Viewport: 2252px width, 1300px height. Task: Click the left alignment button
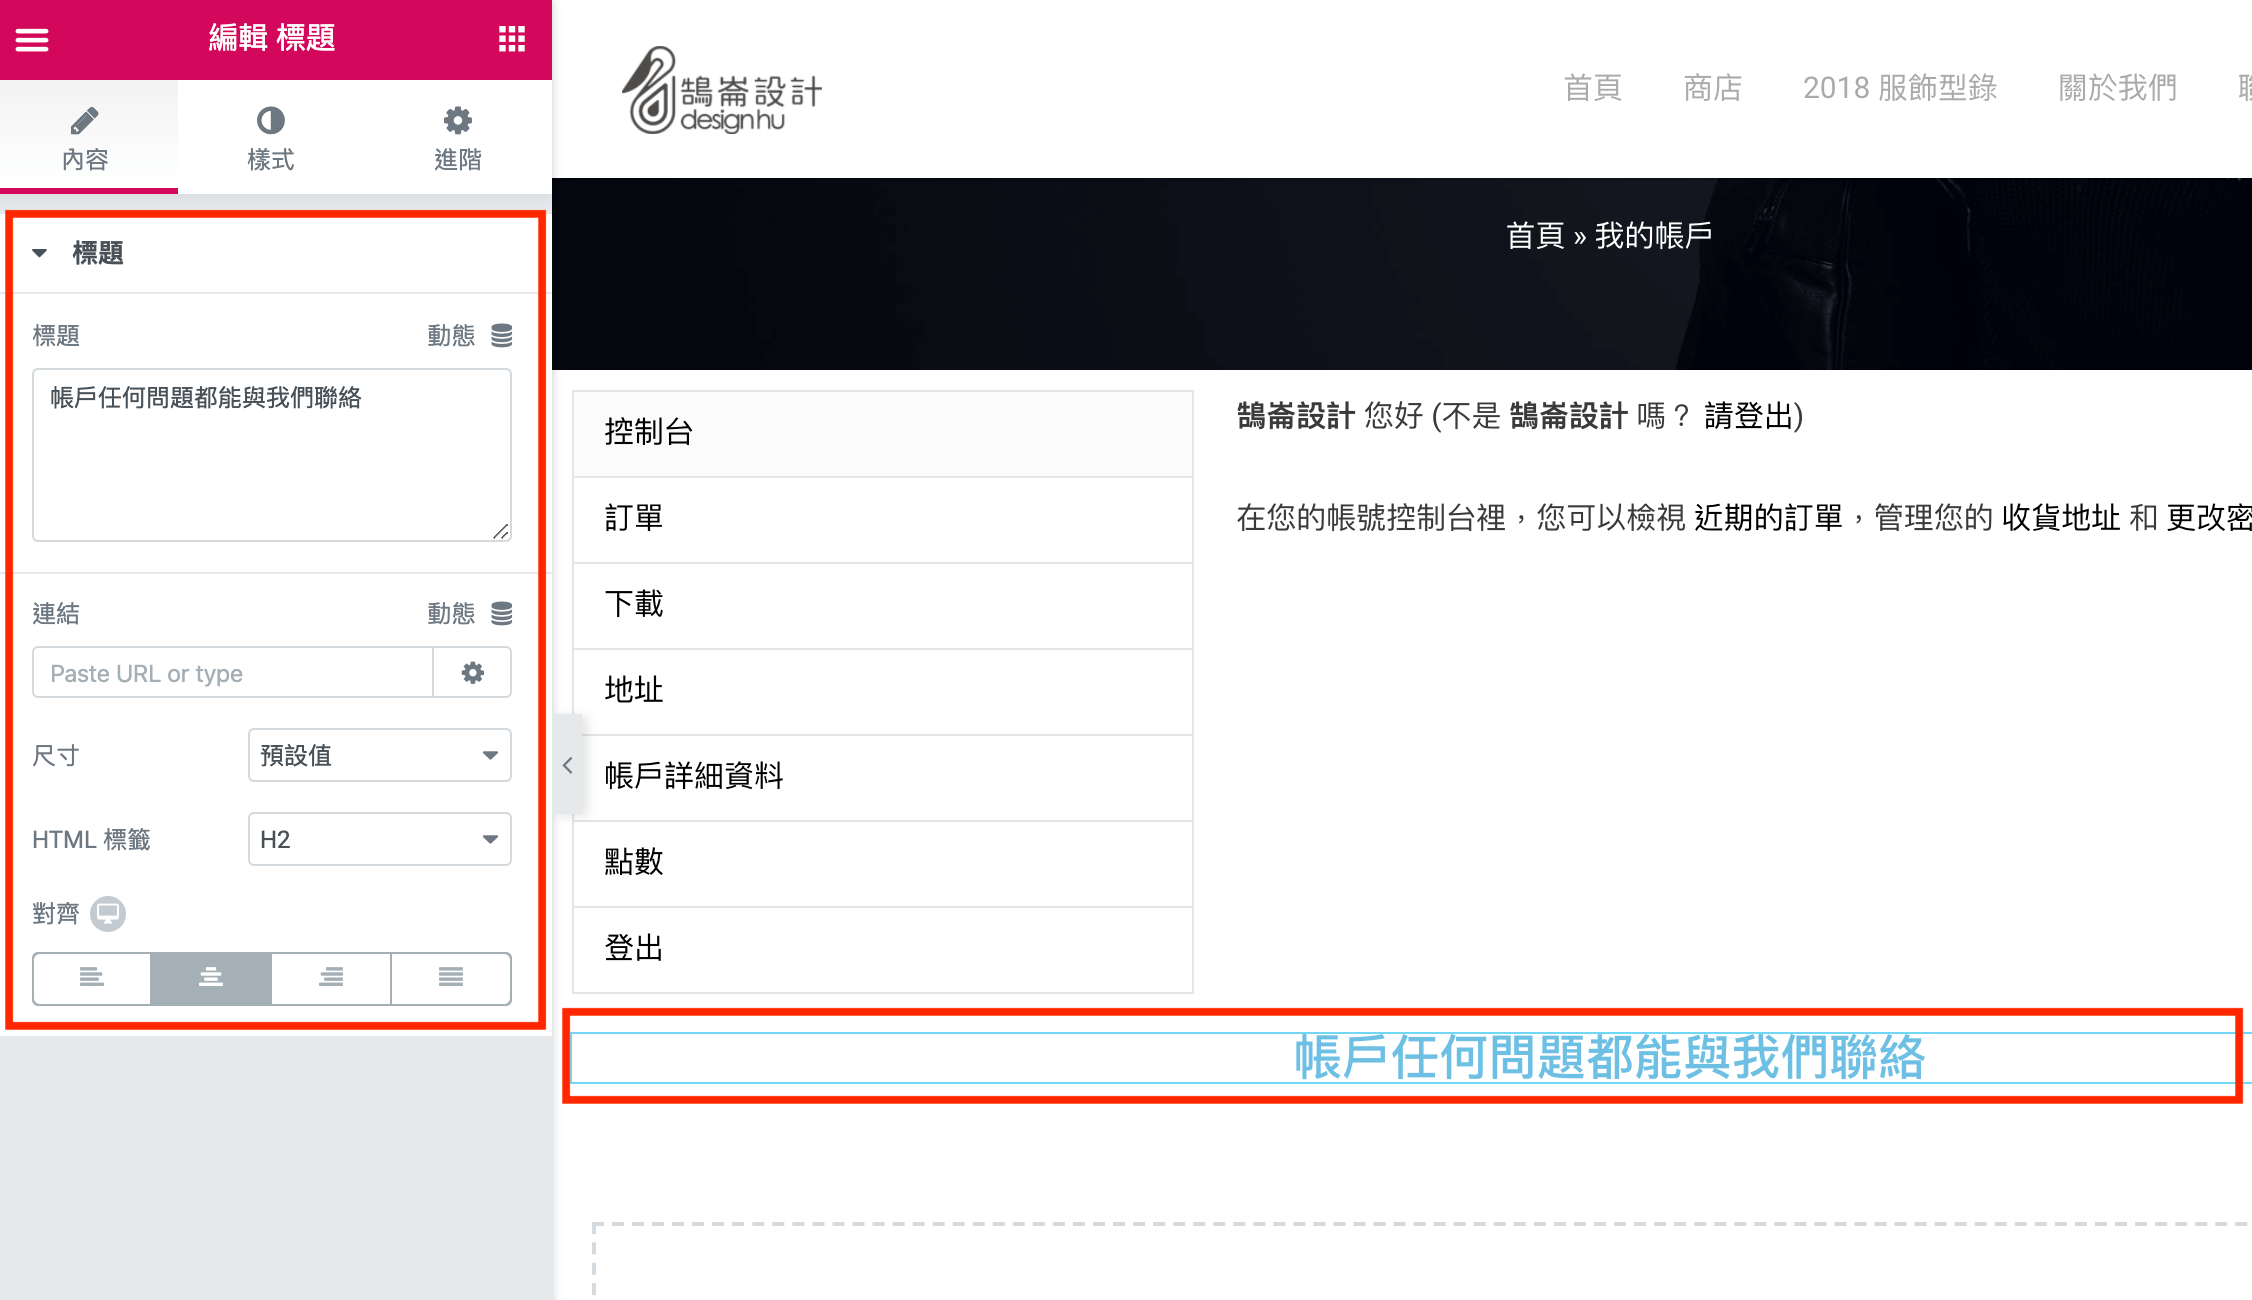point(91,978)
